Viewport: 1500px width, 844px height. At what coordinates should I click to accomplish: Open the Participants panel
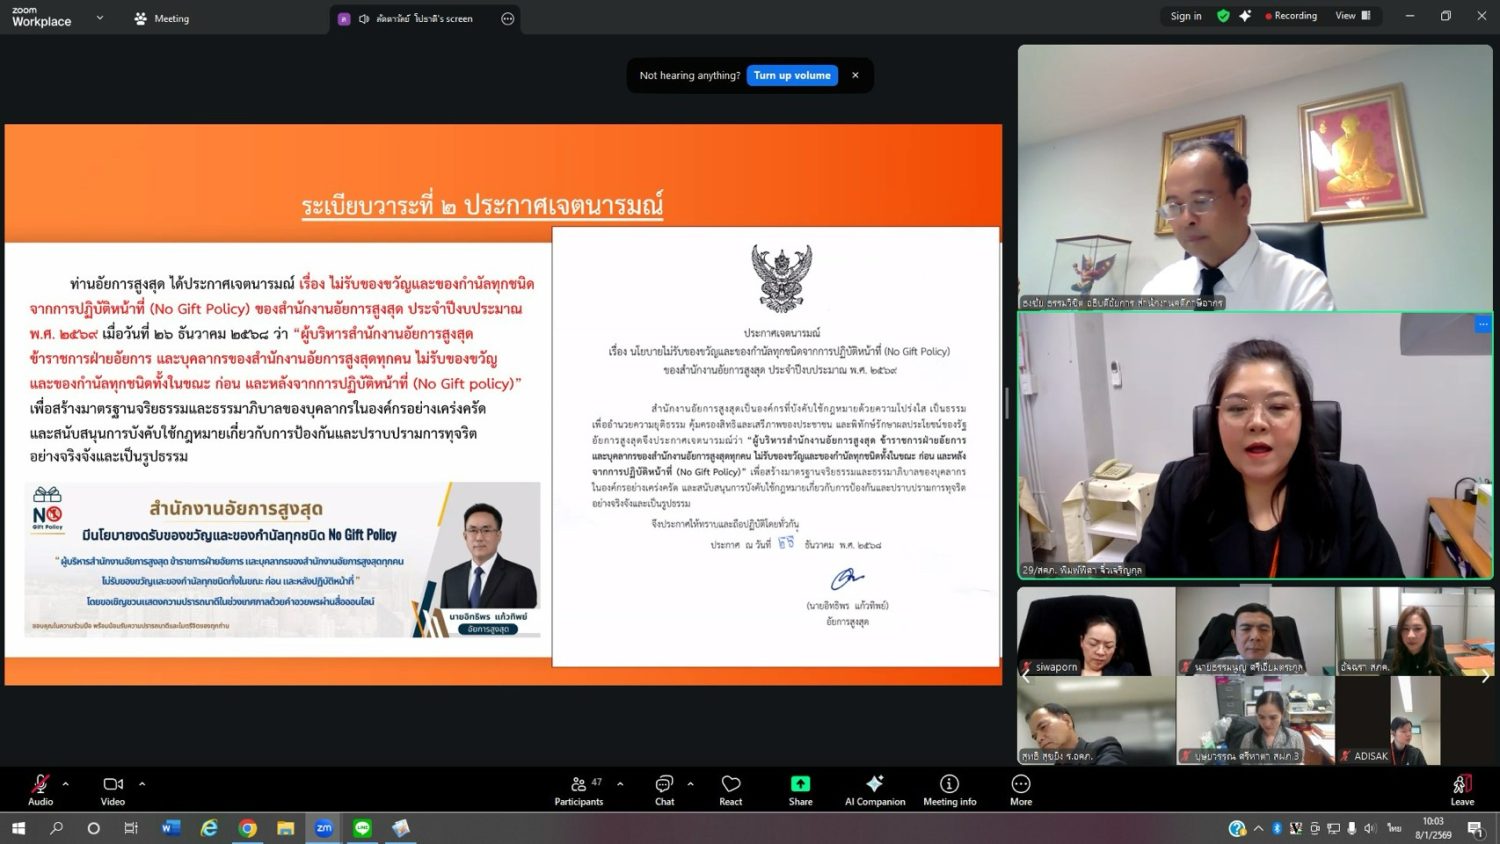pos(579,788)
